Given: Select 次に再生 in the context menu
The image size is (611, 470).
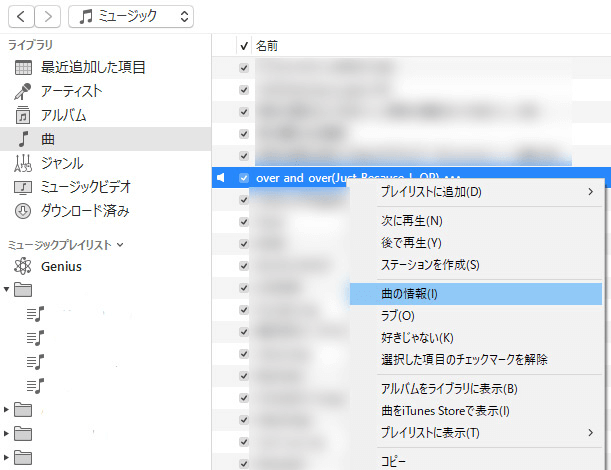Looking at the screenshot, I should coord(411,220).
